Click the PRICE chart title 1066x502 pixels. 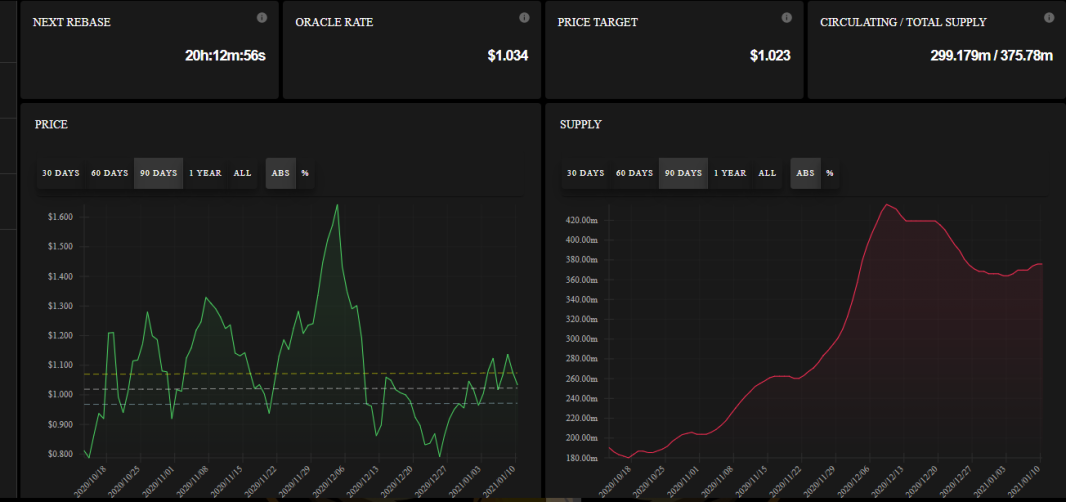[x=51, y=124]
